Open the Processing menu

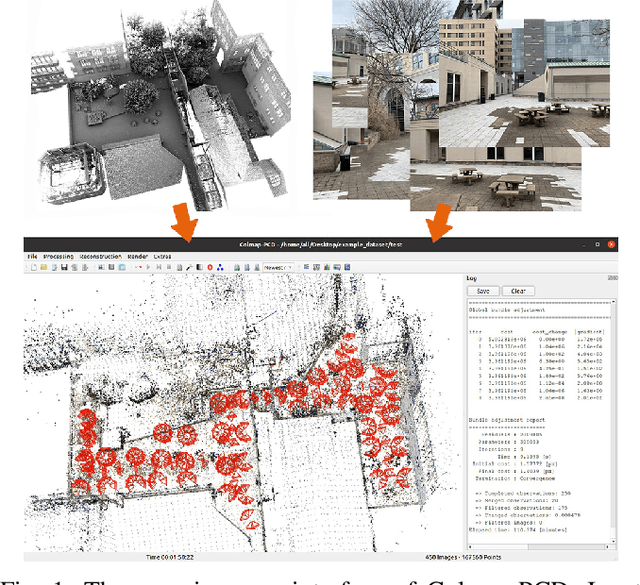click(x=58, y=257)
